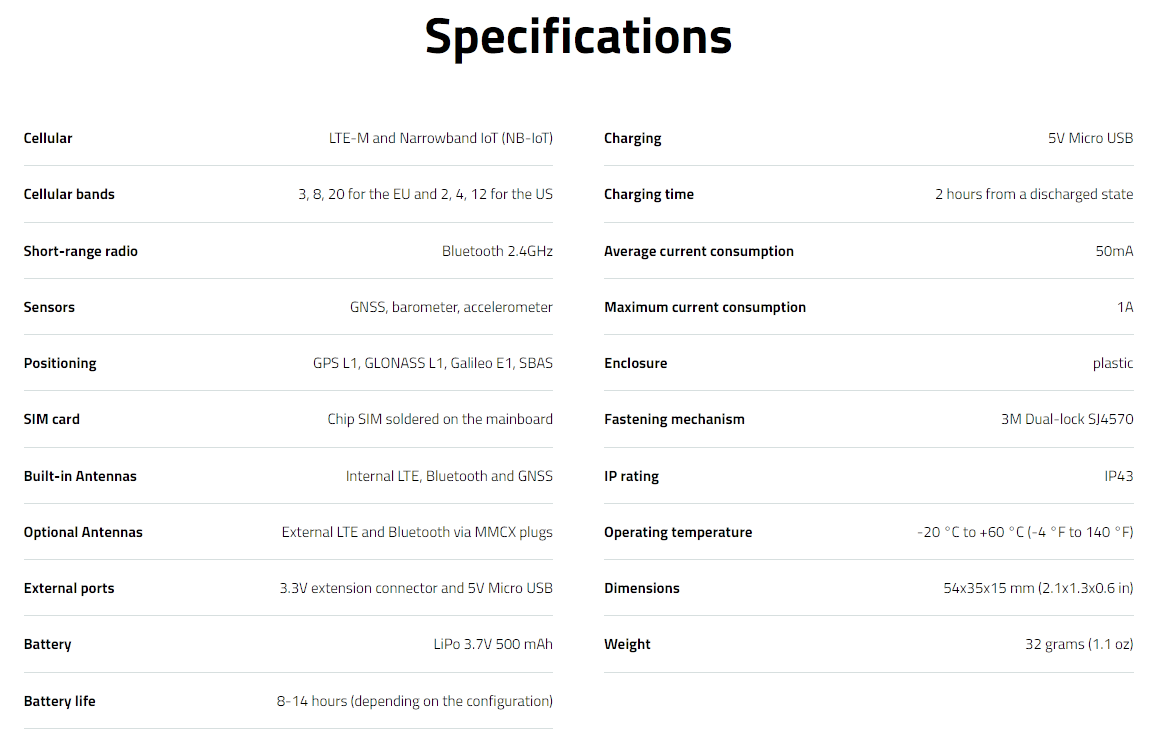Select the Charging label
Screen dimensions: 1162x748
633,139
